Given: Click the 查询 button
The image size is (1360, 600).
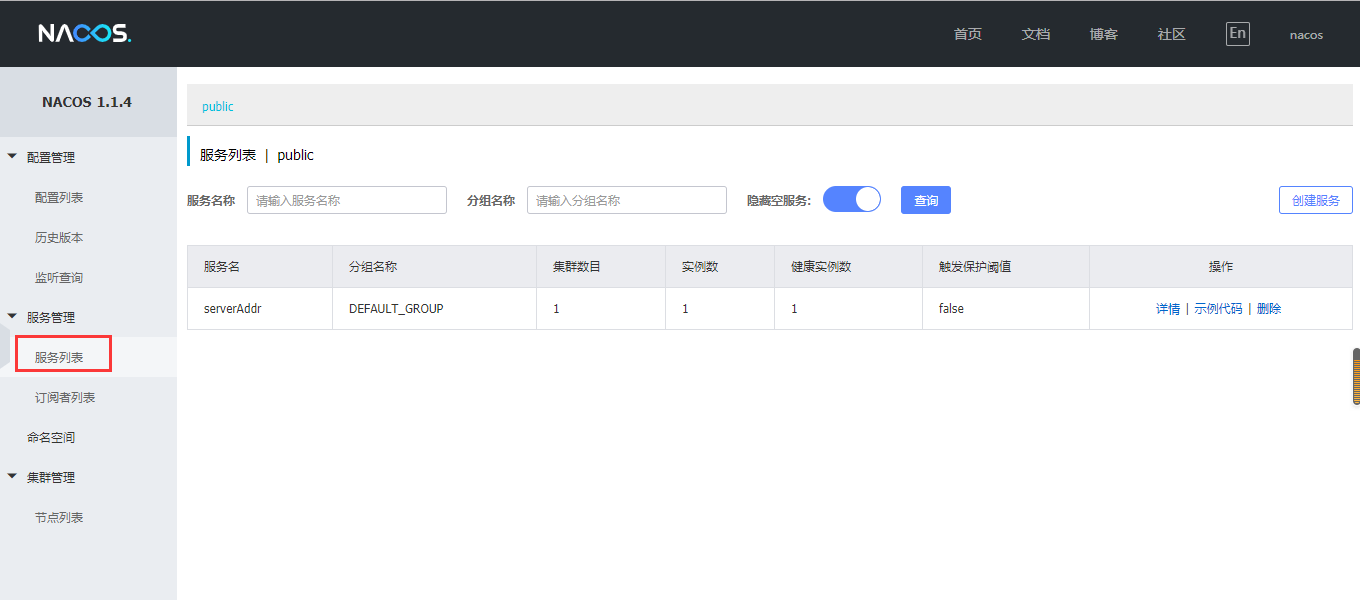Looking at the screenshot, I should pos(925,200).
